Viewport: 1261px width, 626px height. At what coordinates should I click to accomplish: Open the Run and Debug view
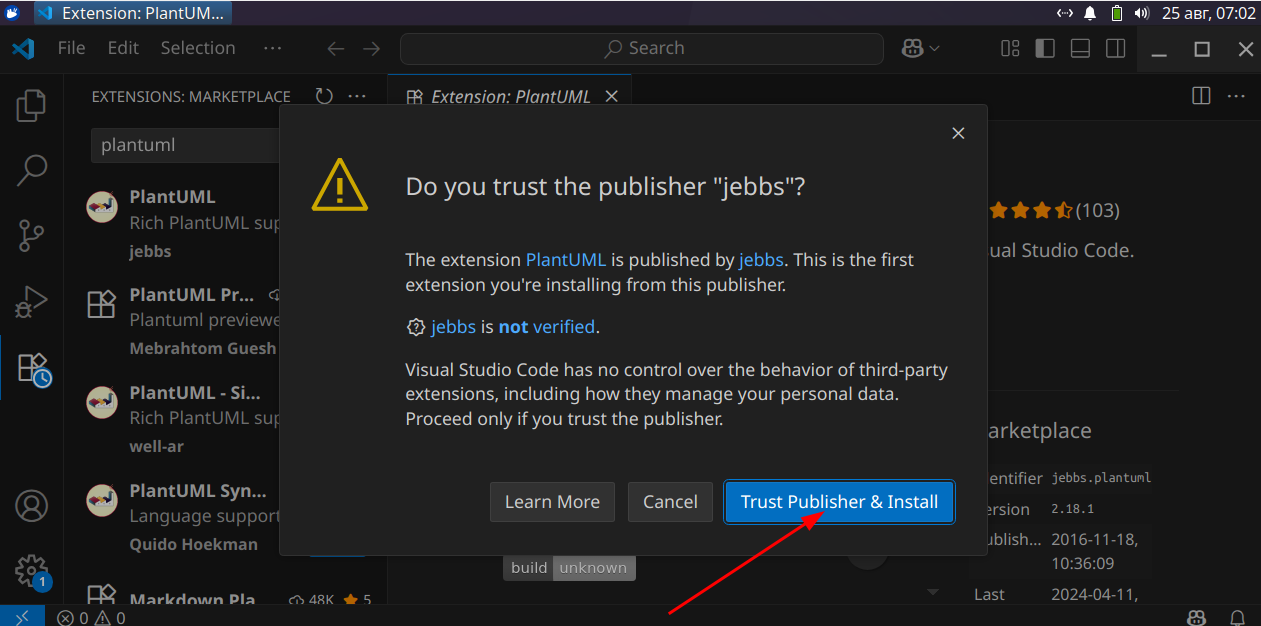coord(32,301)
